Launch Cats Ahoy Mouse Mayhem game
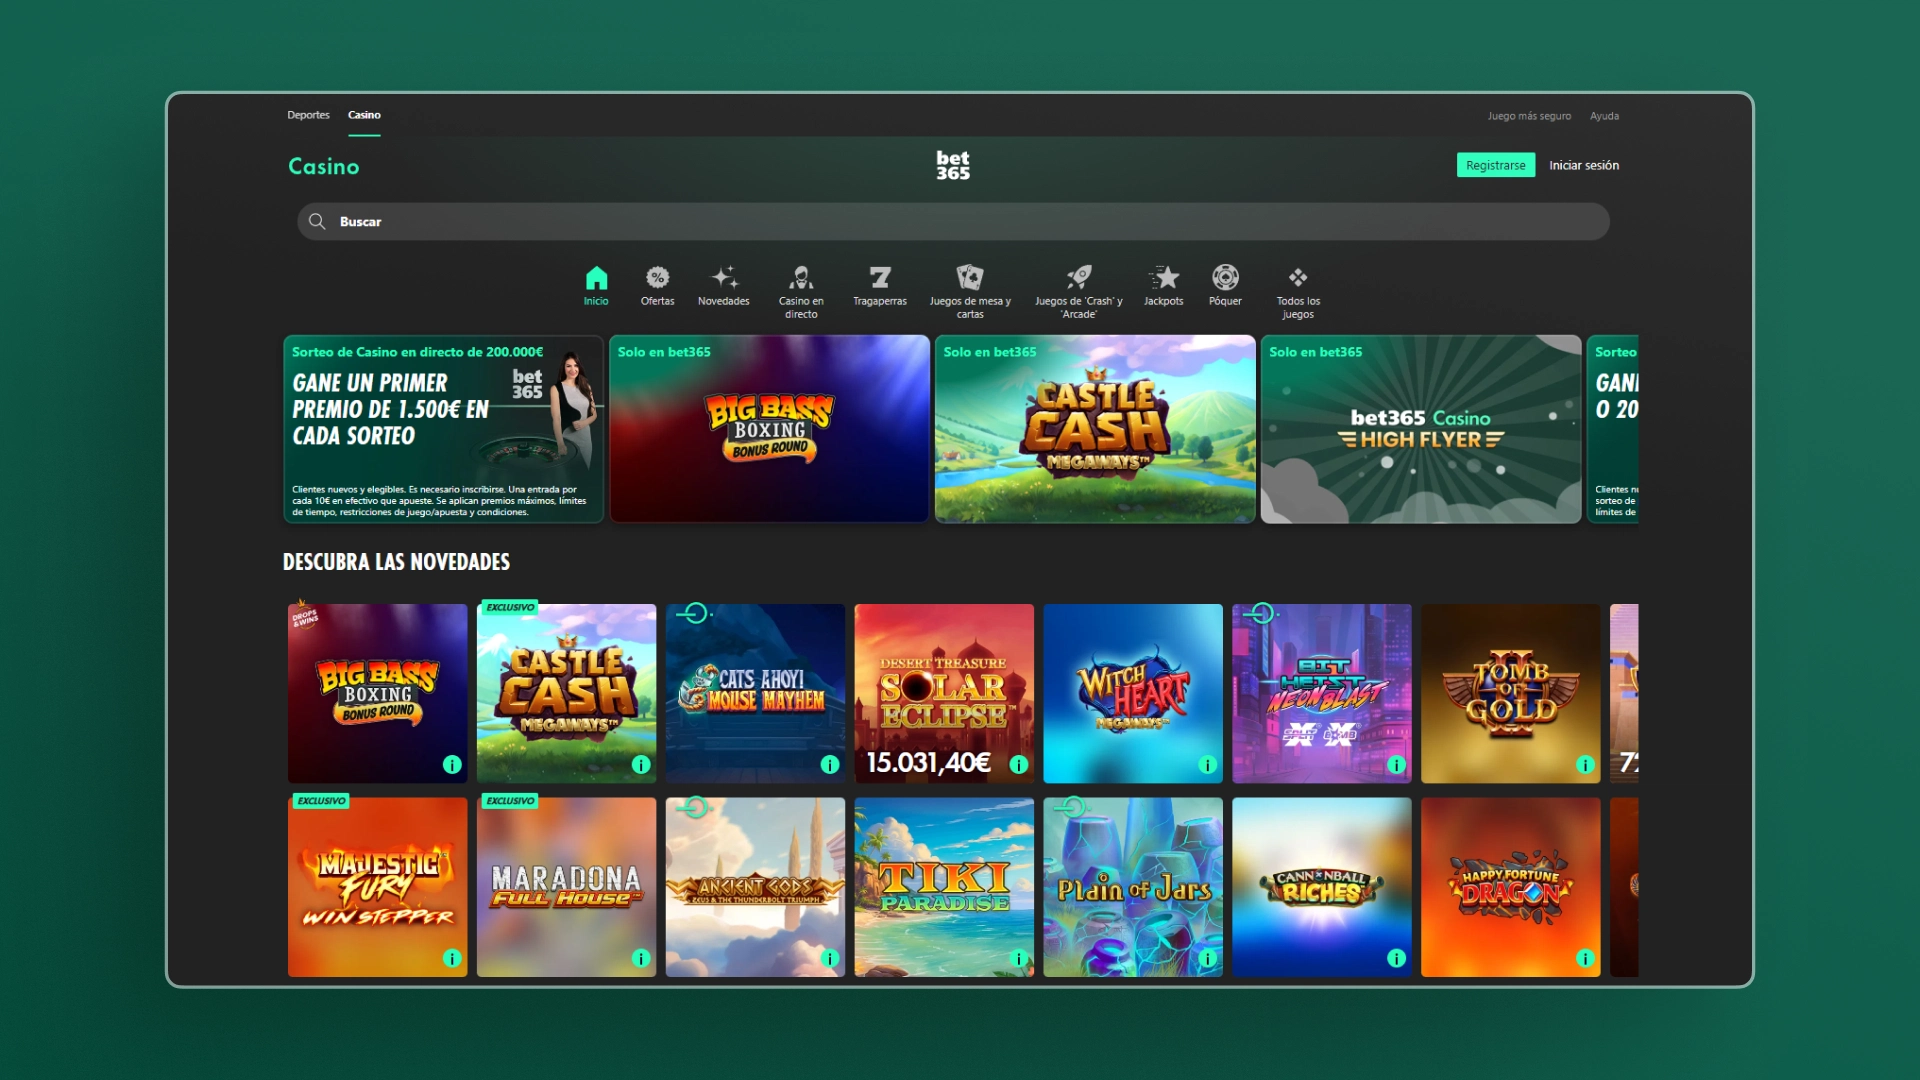Screen dimensions: 1920x1080 point(755,693)
